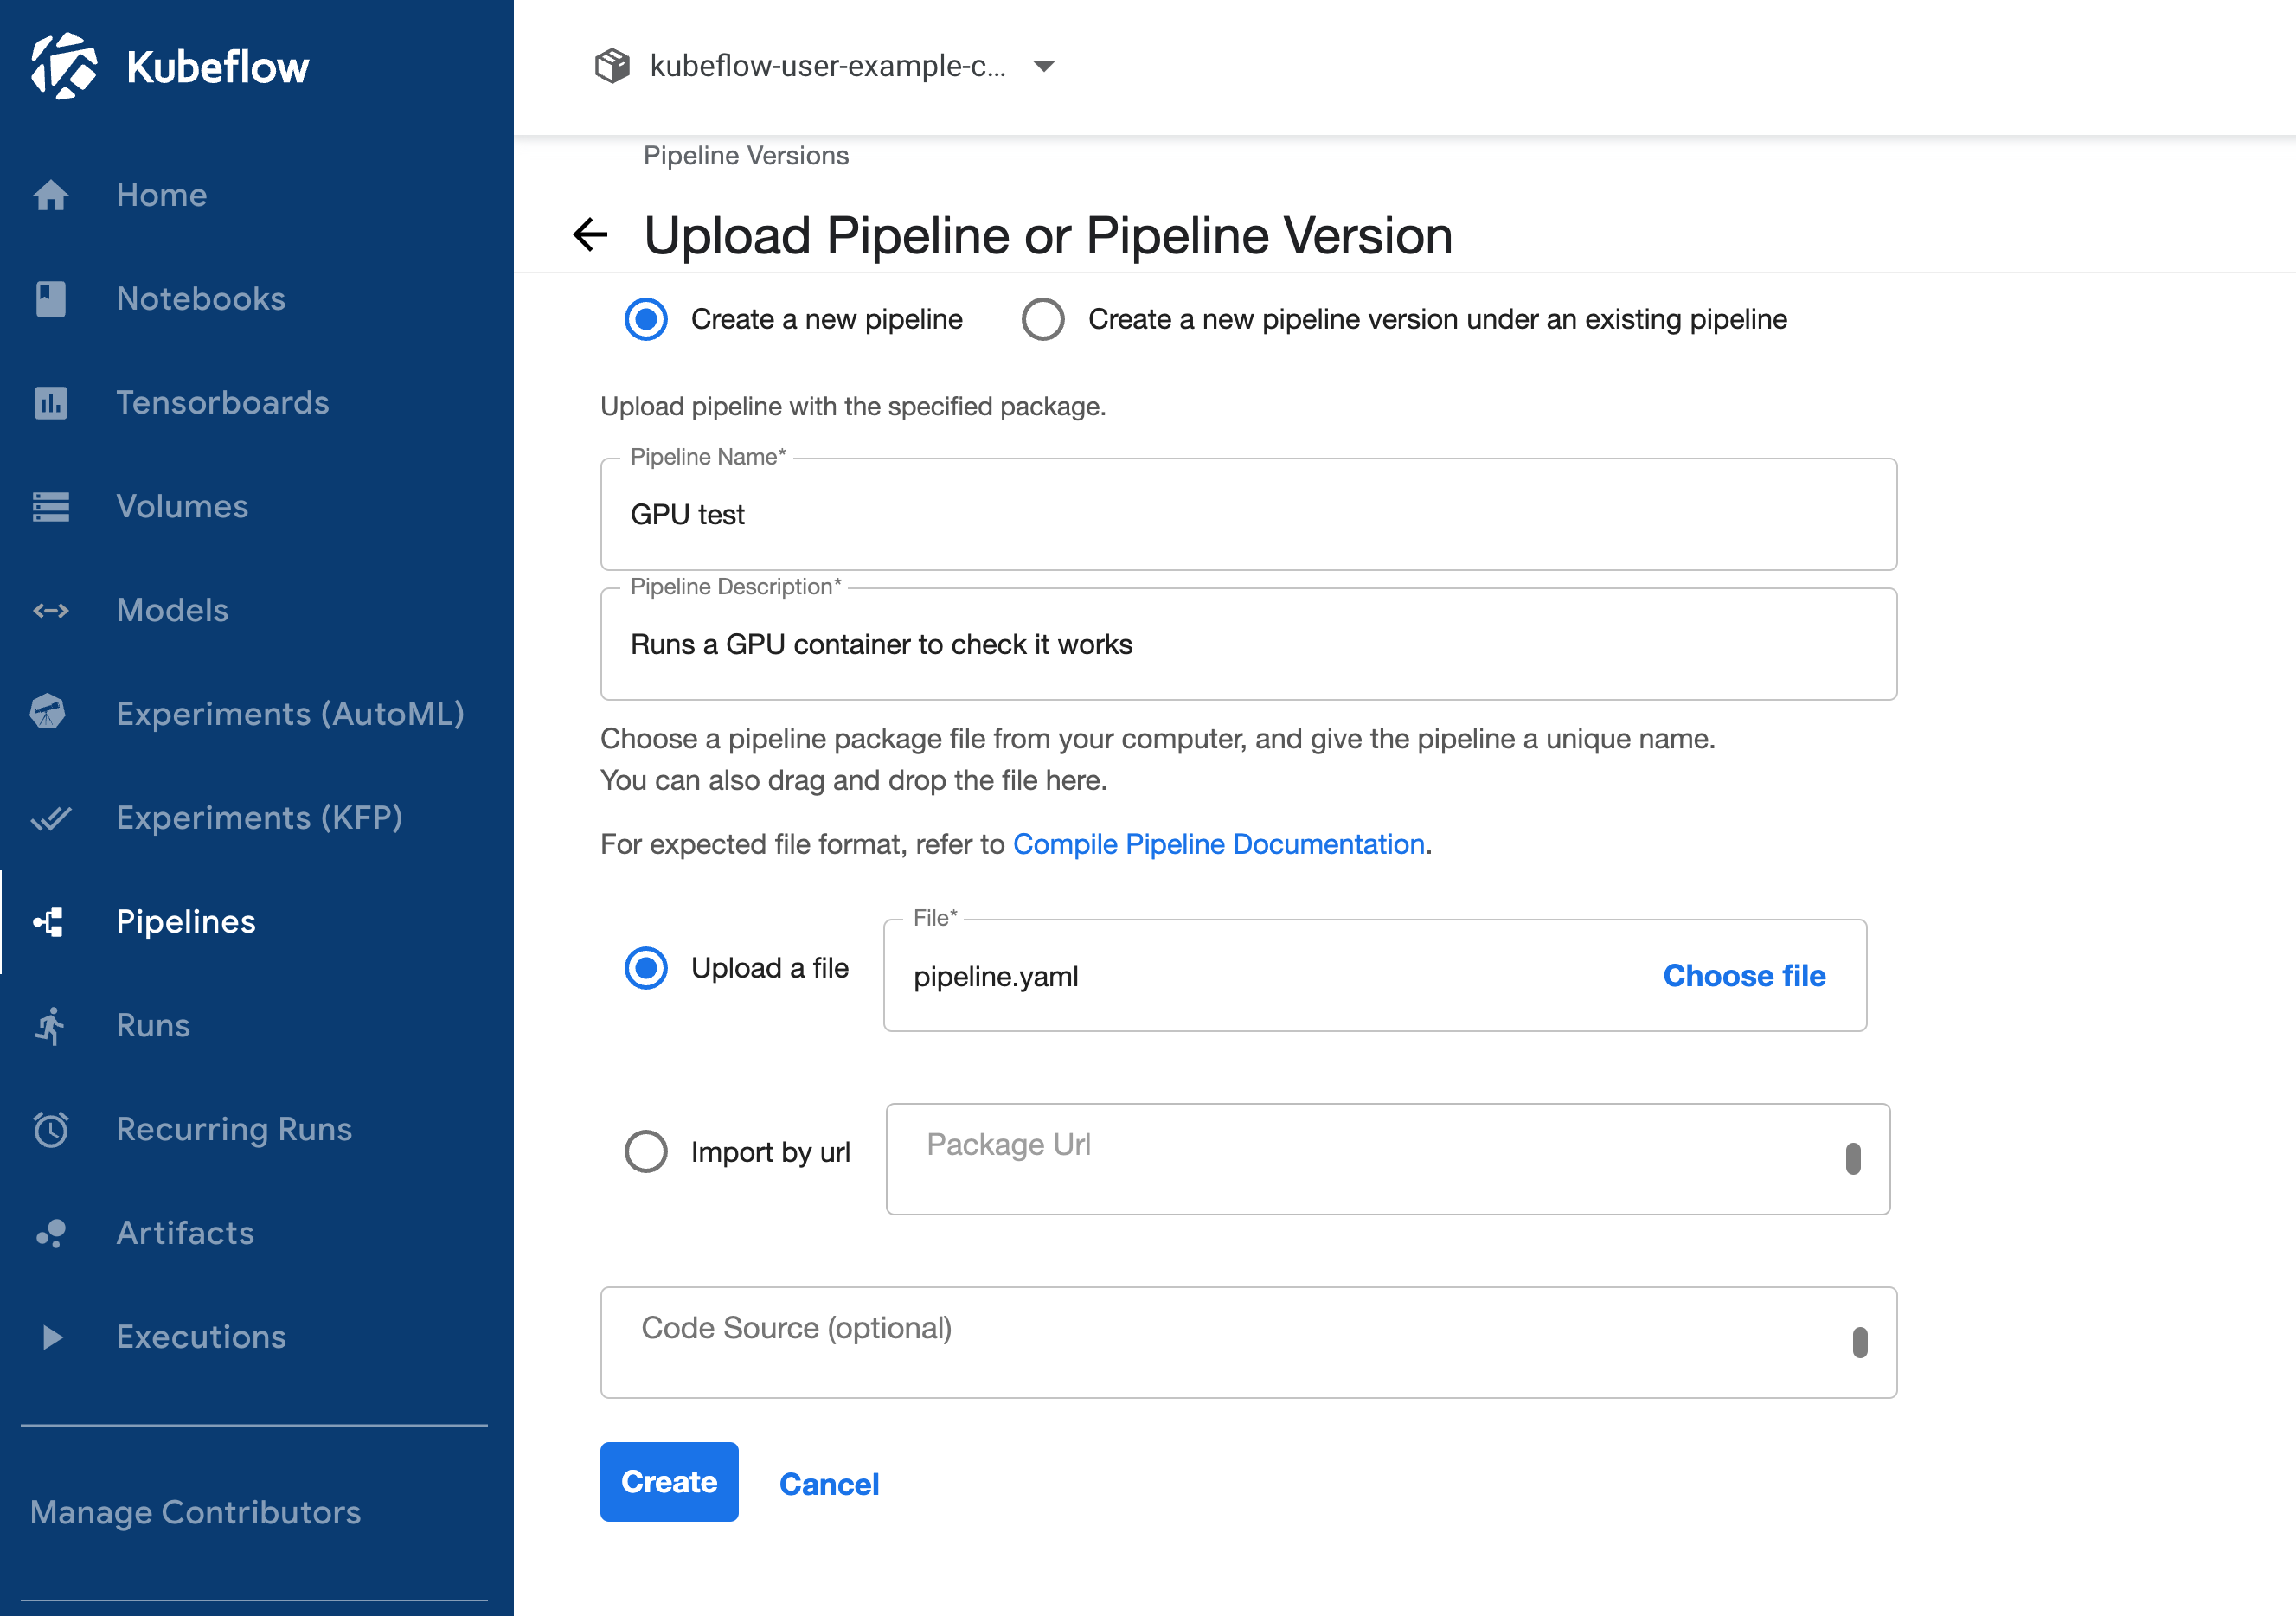This screenshot has width=2296, height=1616.
Task: Select Create a new pipeline option
Action: (645, 319)
